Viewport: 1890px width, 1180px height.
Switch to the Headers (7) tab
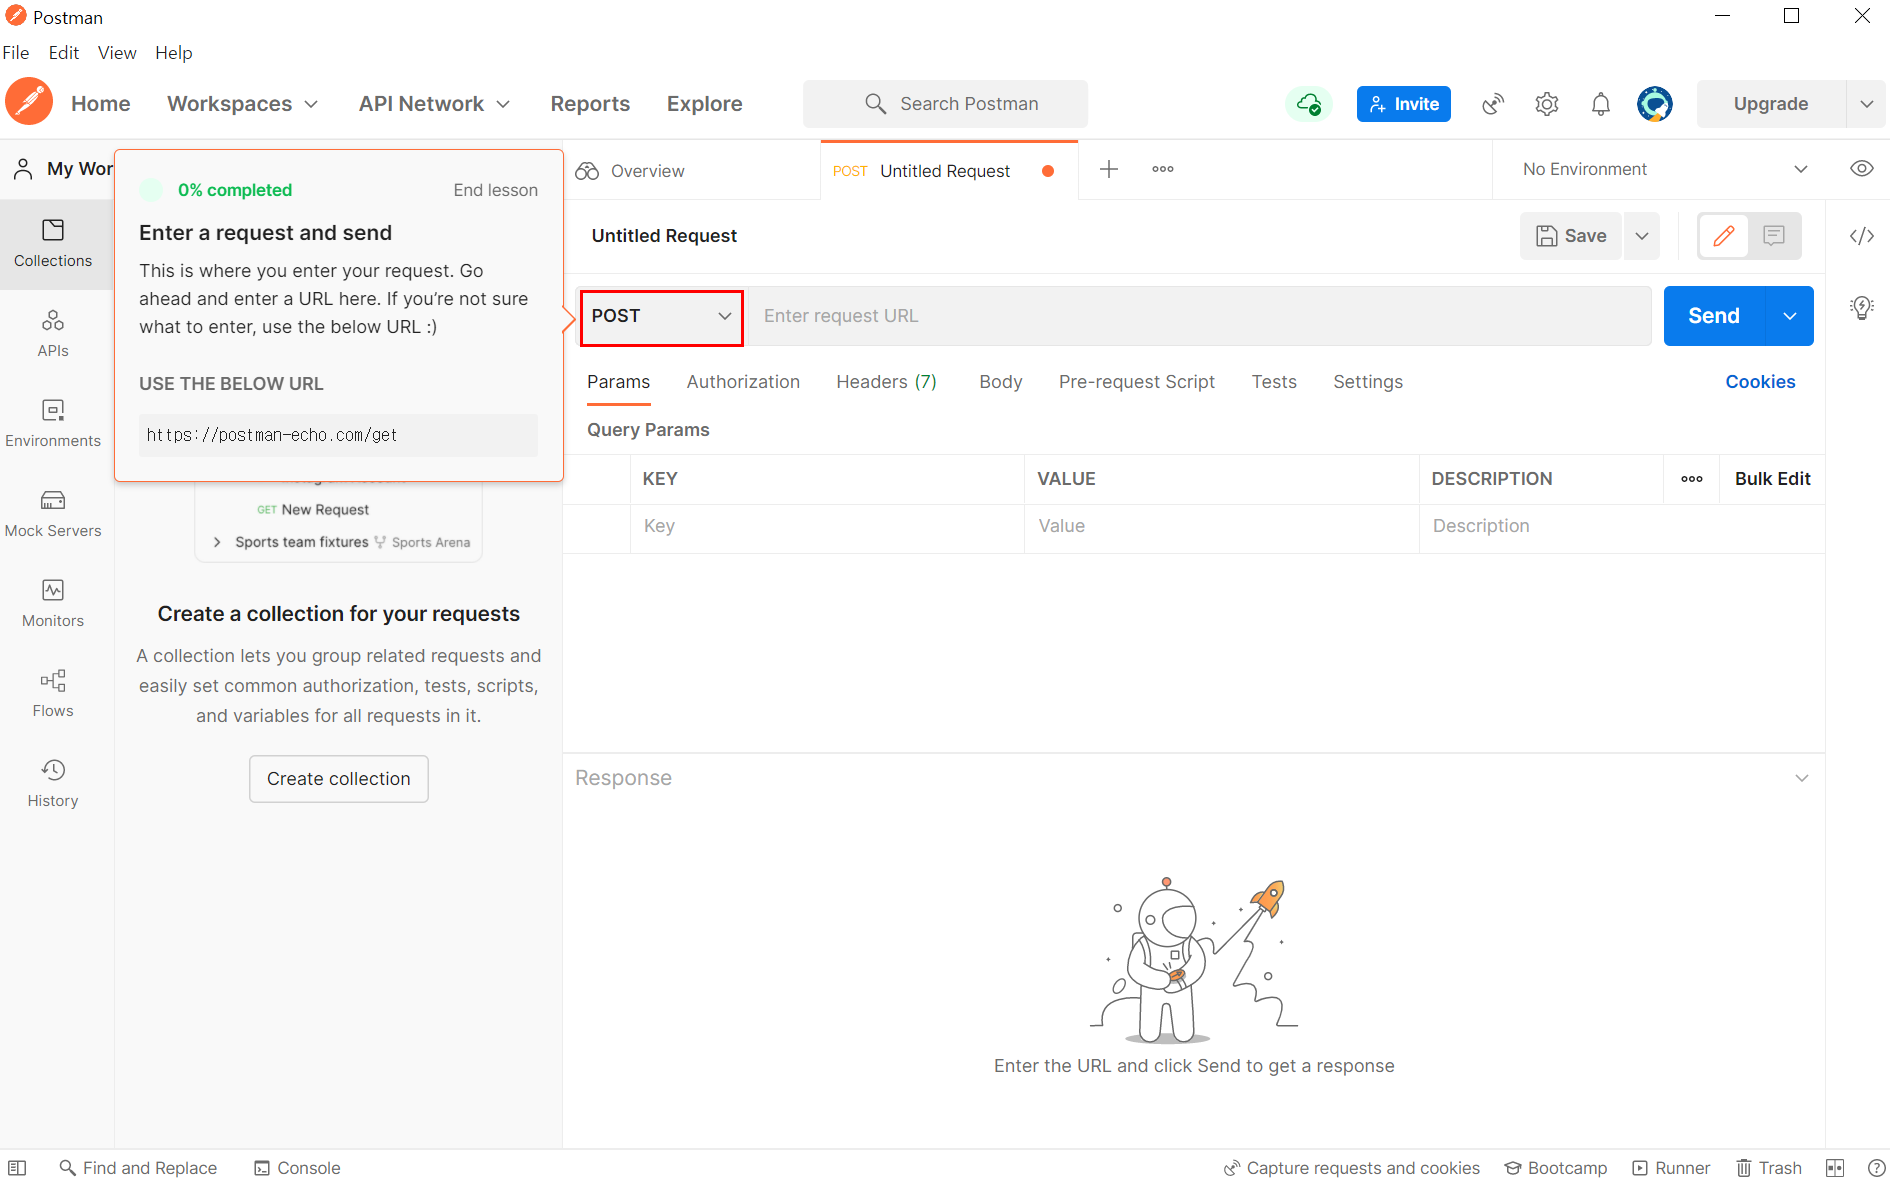[x=887, y=382]
